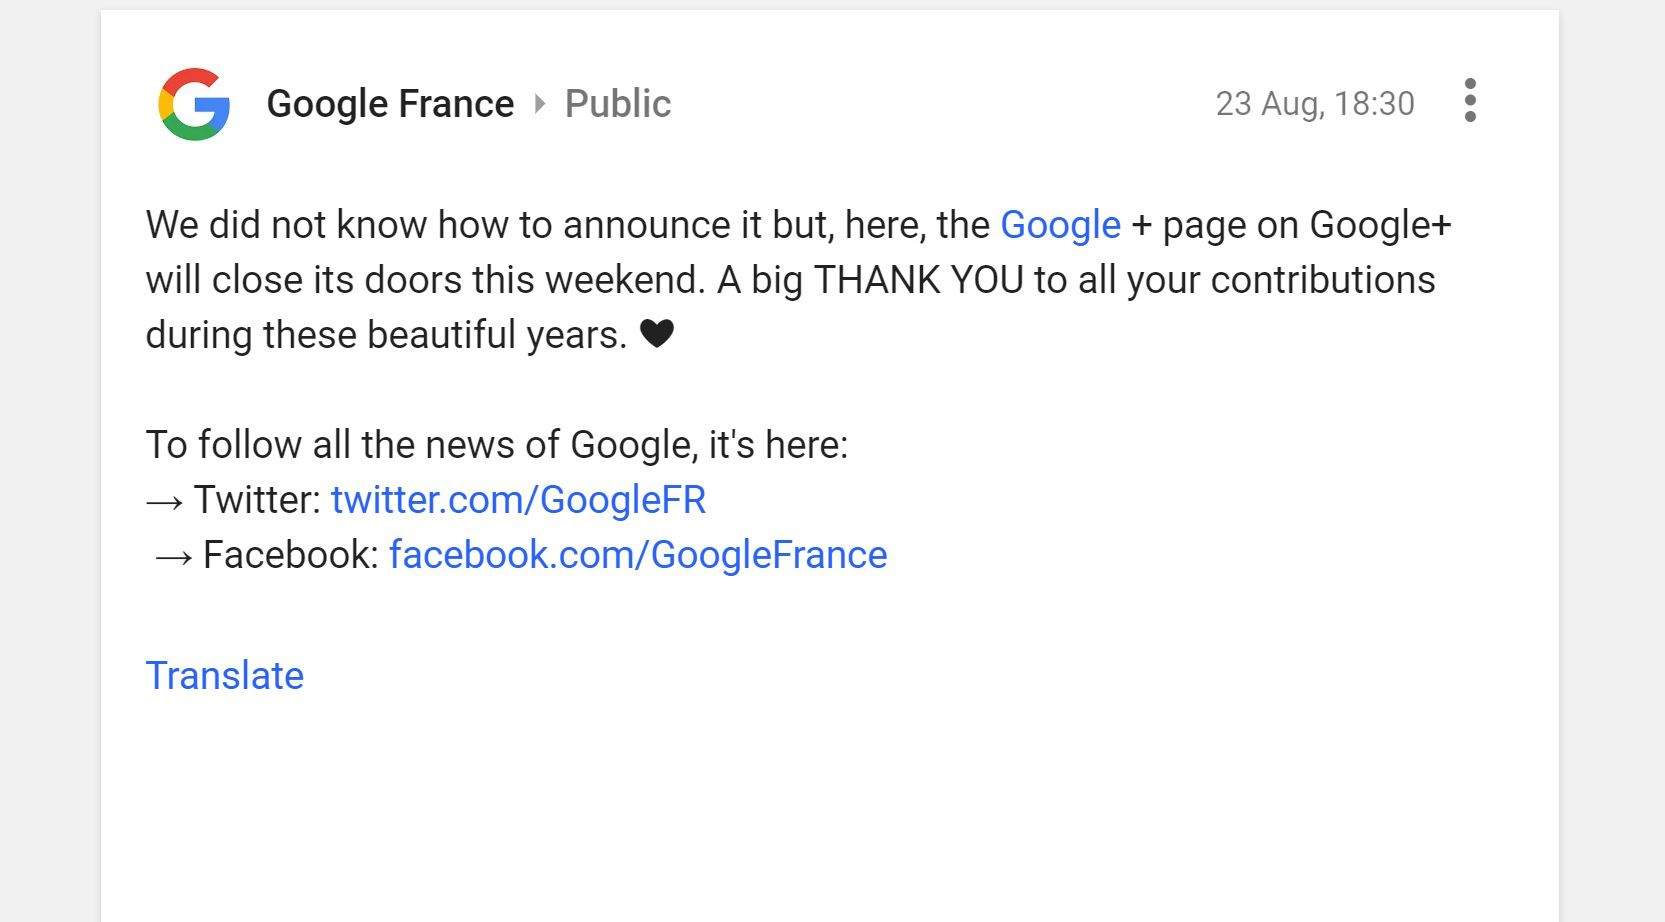Screen dimensions: 1665x922
Task: Click the "Google+" text ending the first line
Action: tap(1380, 225)
